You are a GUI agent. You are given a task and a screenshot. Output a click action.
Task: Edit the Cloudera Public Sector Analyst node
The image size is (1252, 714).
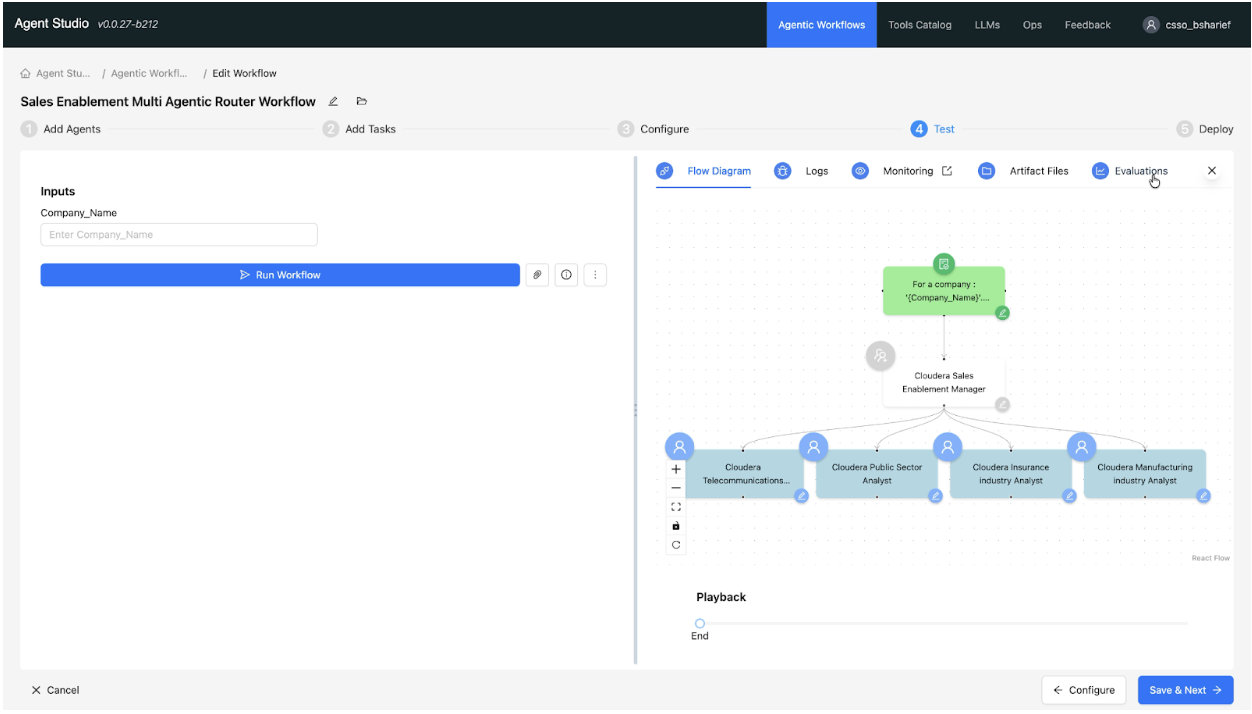coord(935,496)
